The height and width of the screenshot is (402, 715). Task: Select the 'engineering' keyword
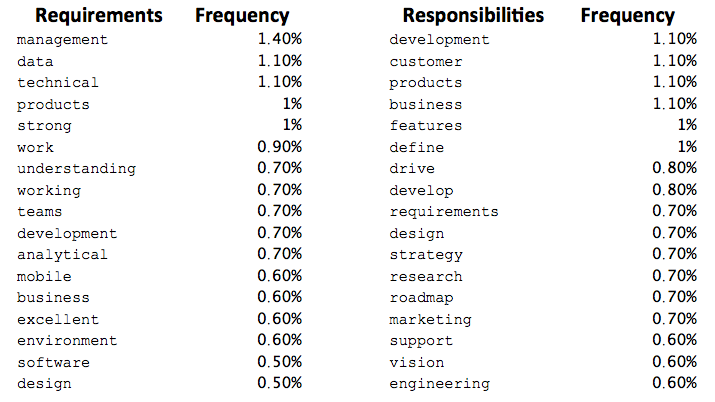[440, 384]
